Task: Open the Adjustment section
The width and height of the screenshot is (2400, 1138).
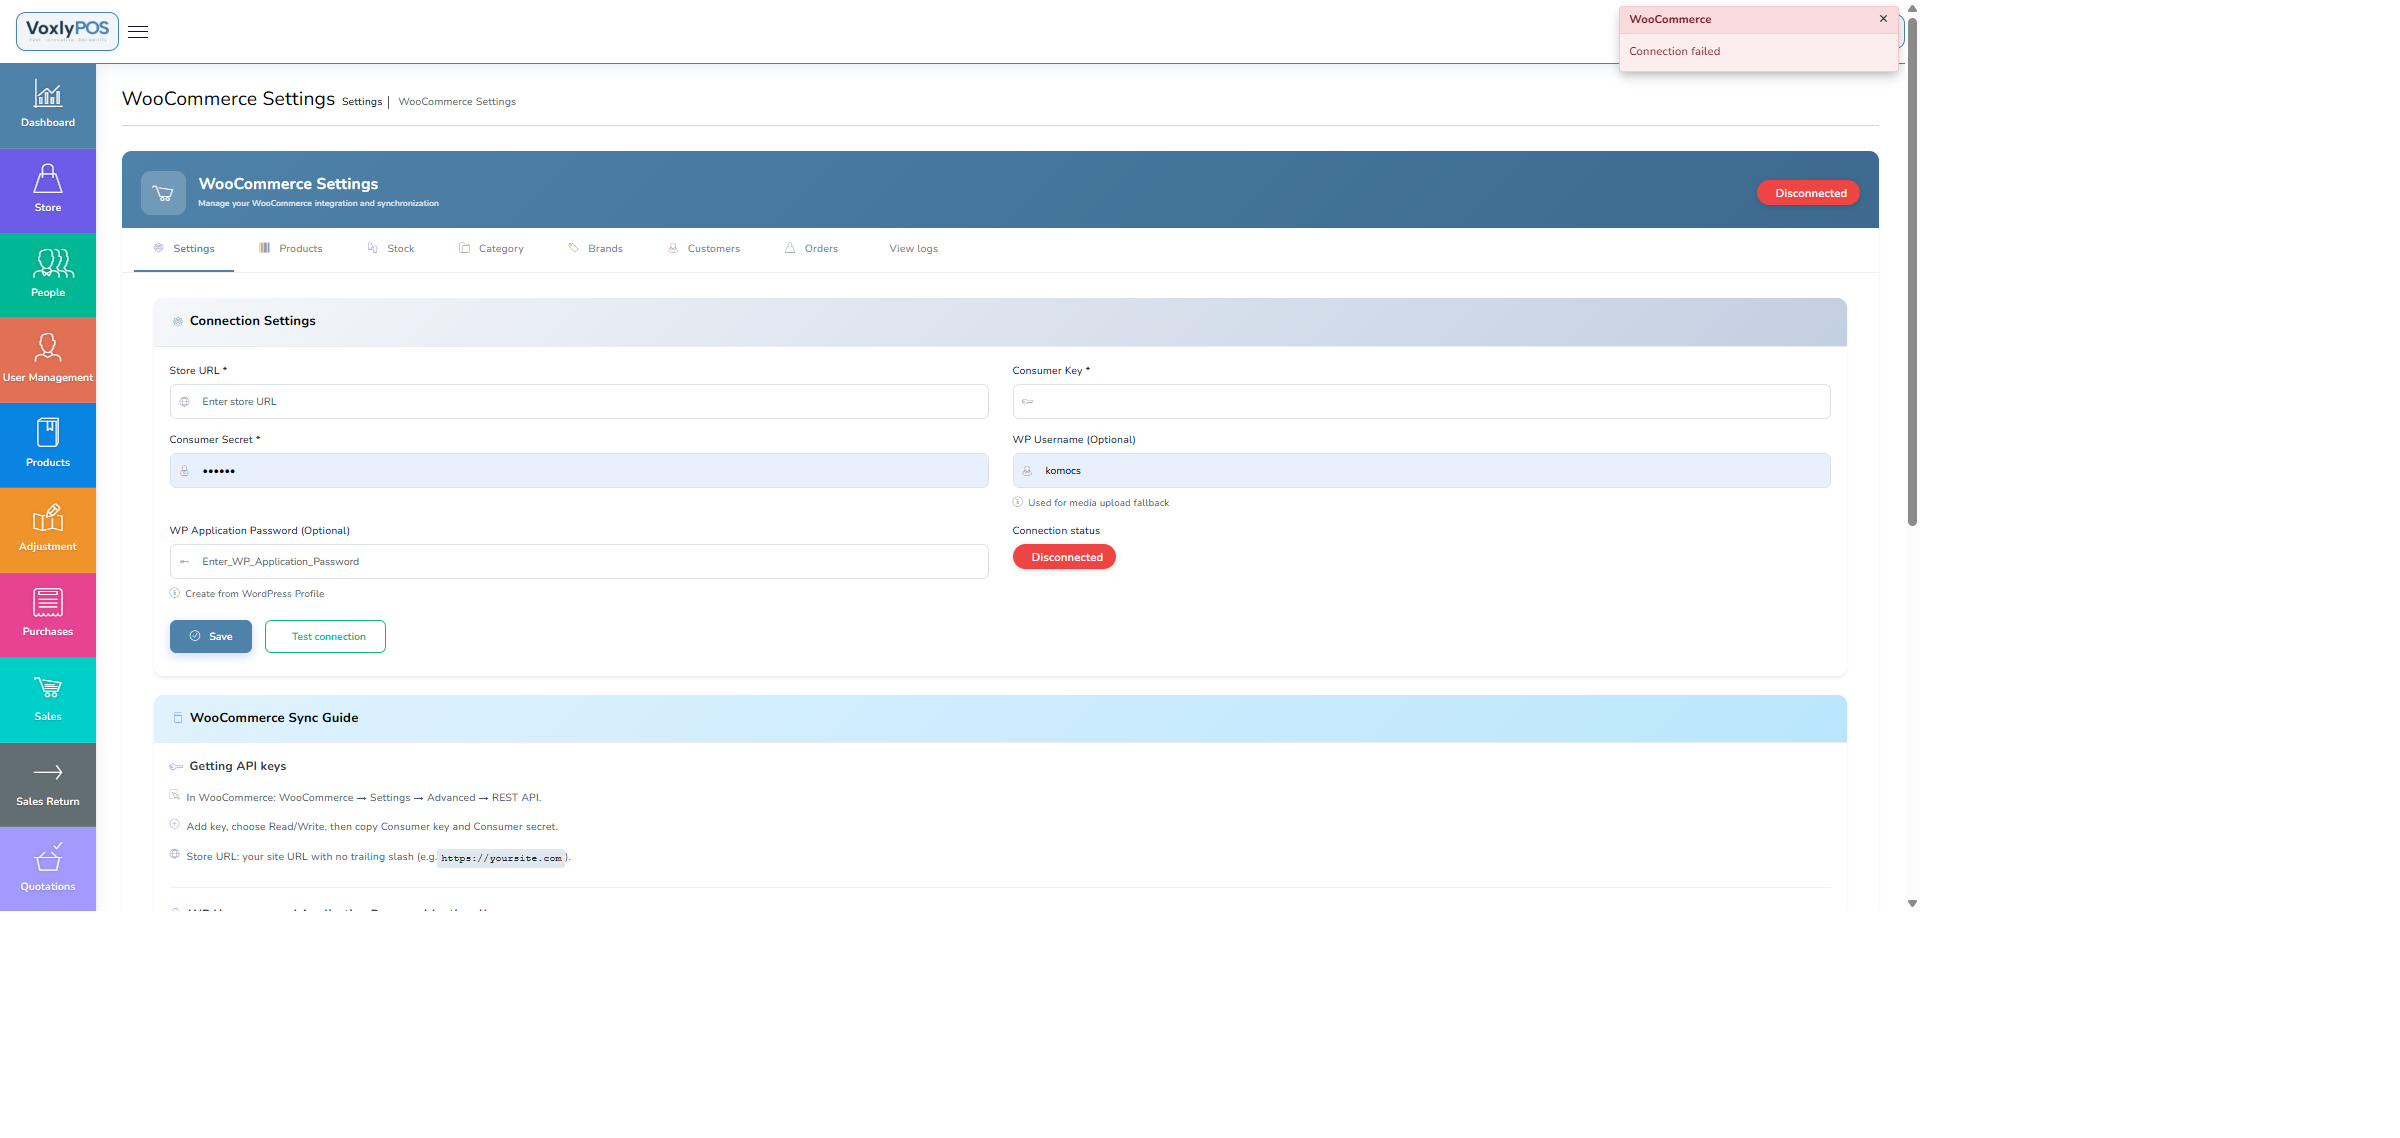Action: 47,529
